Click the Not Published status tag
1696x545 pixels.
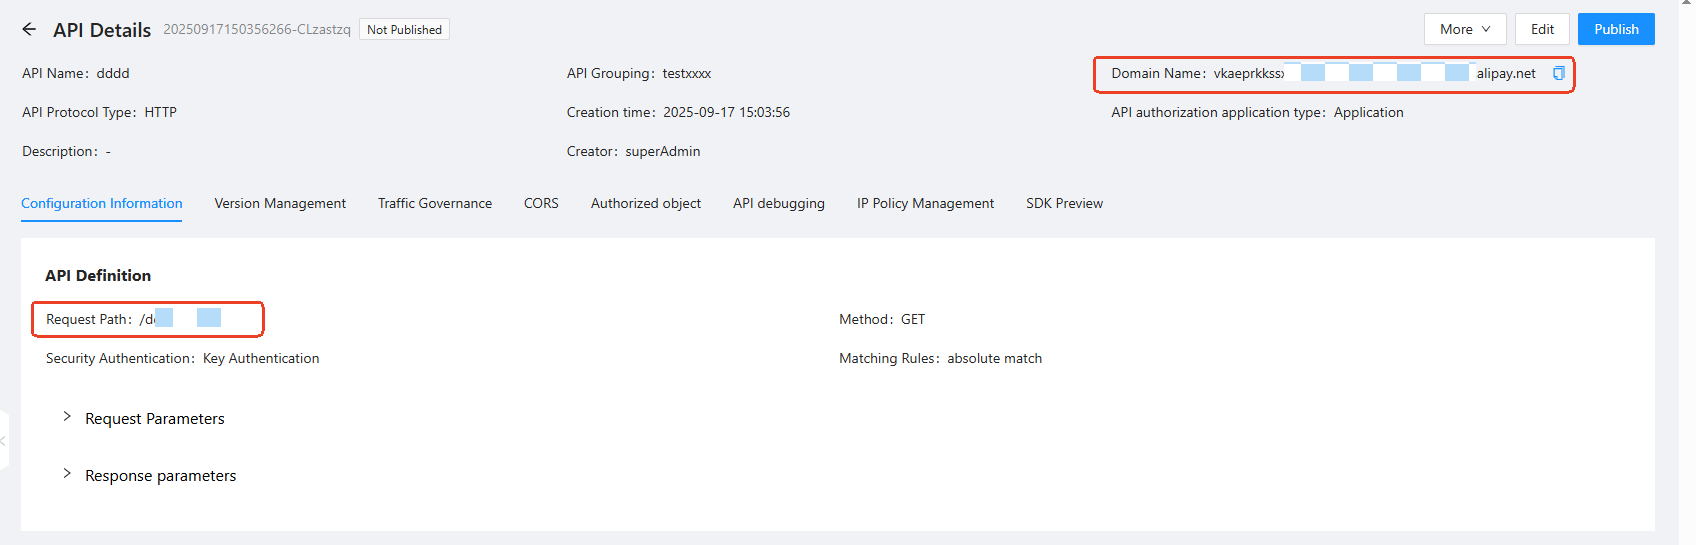tap(404, 30)
